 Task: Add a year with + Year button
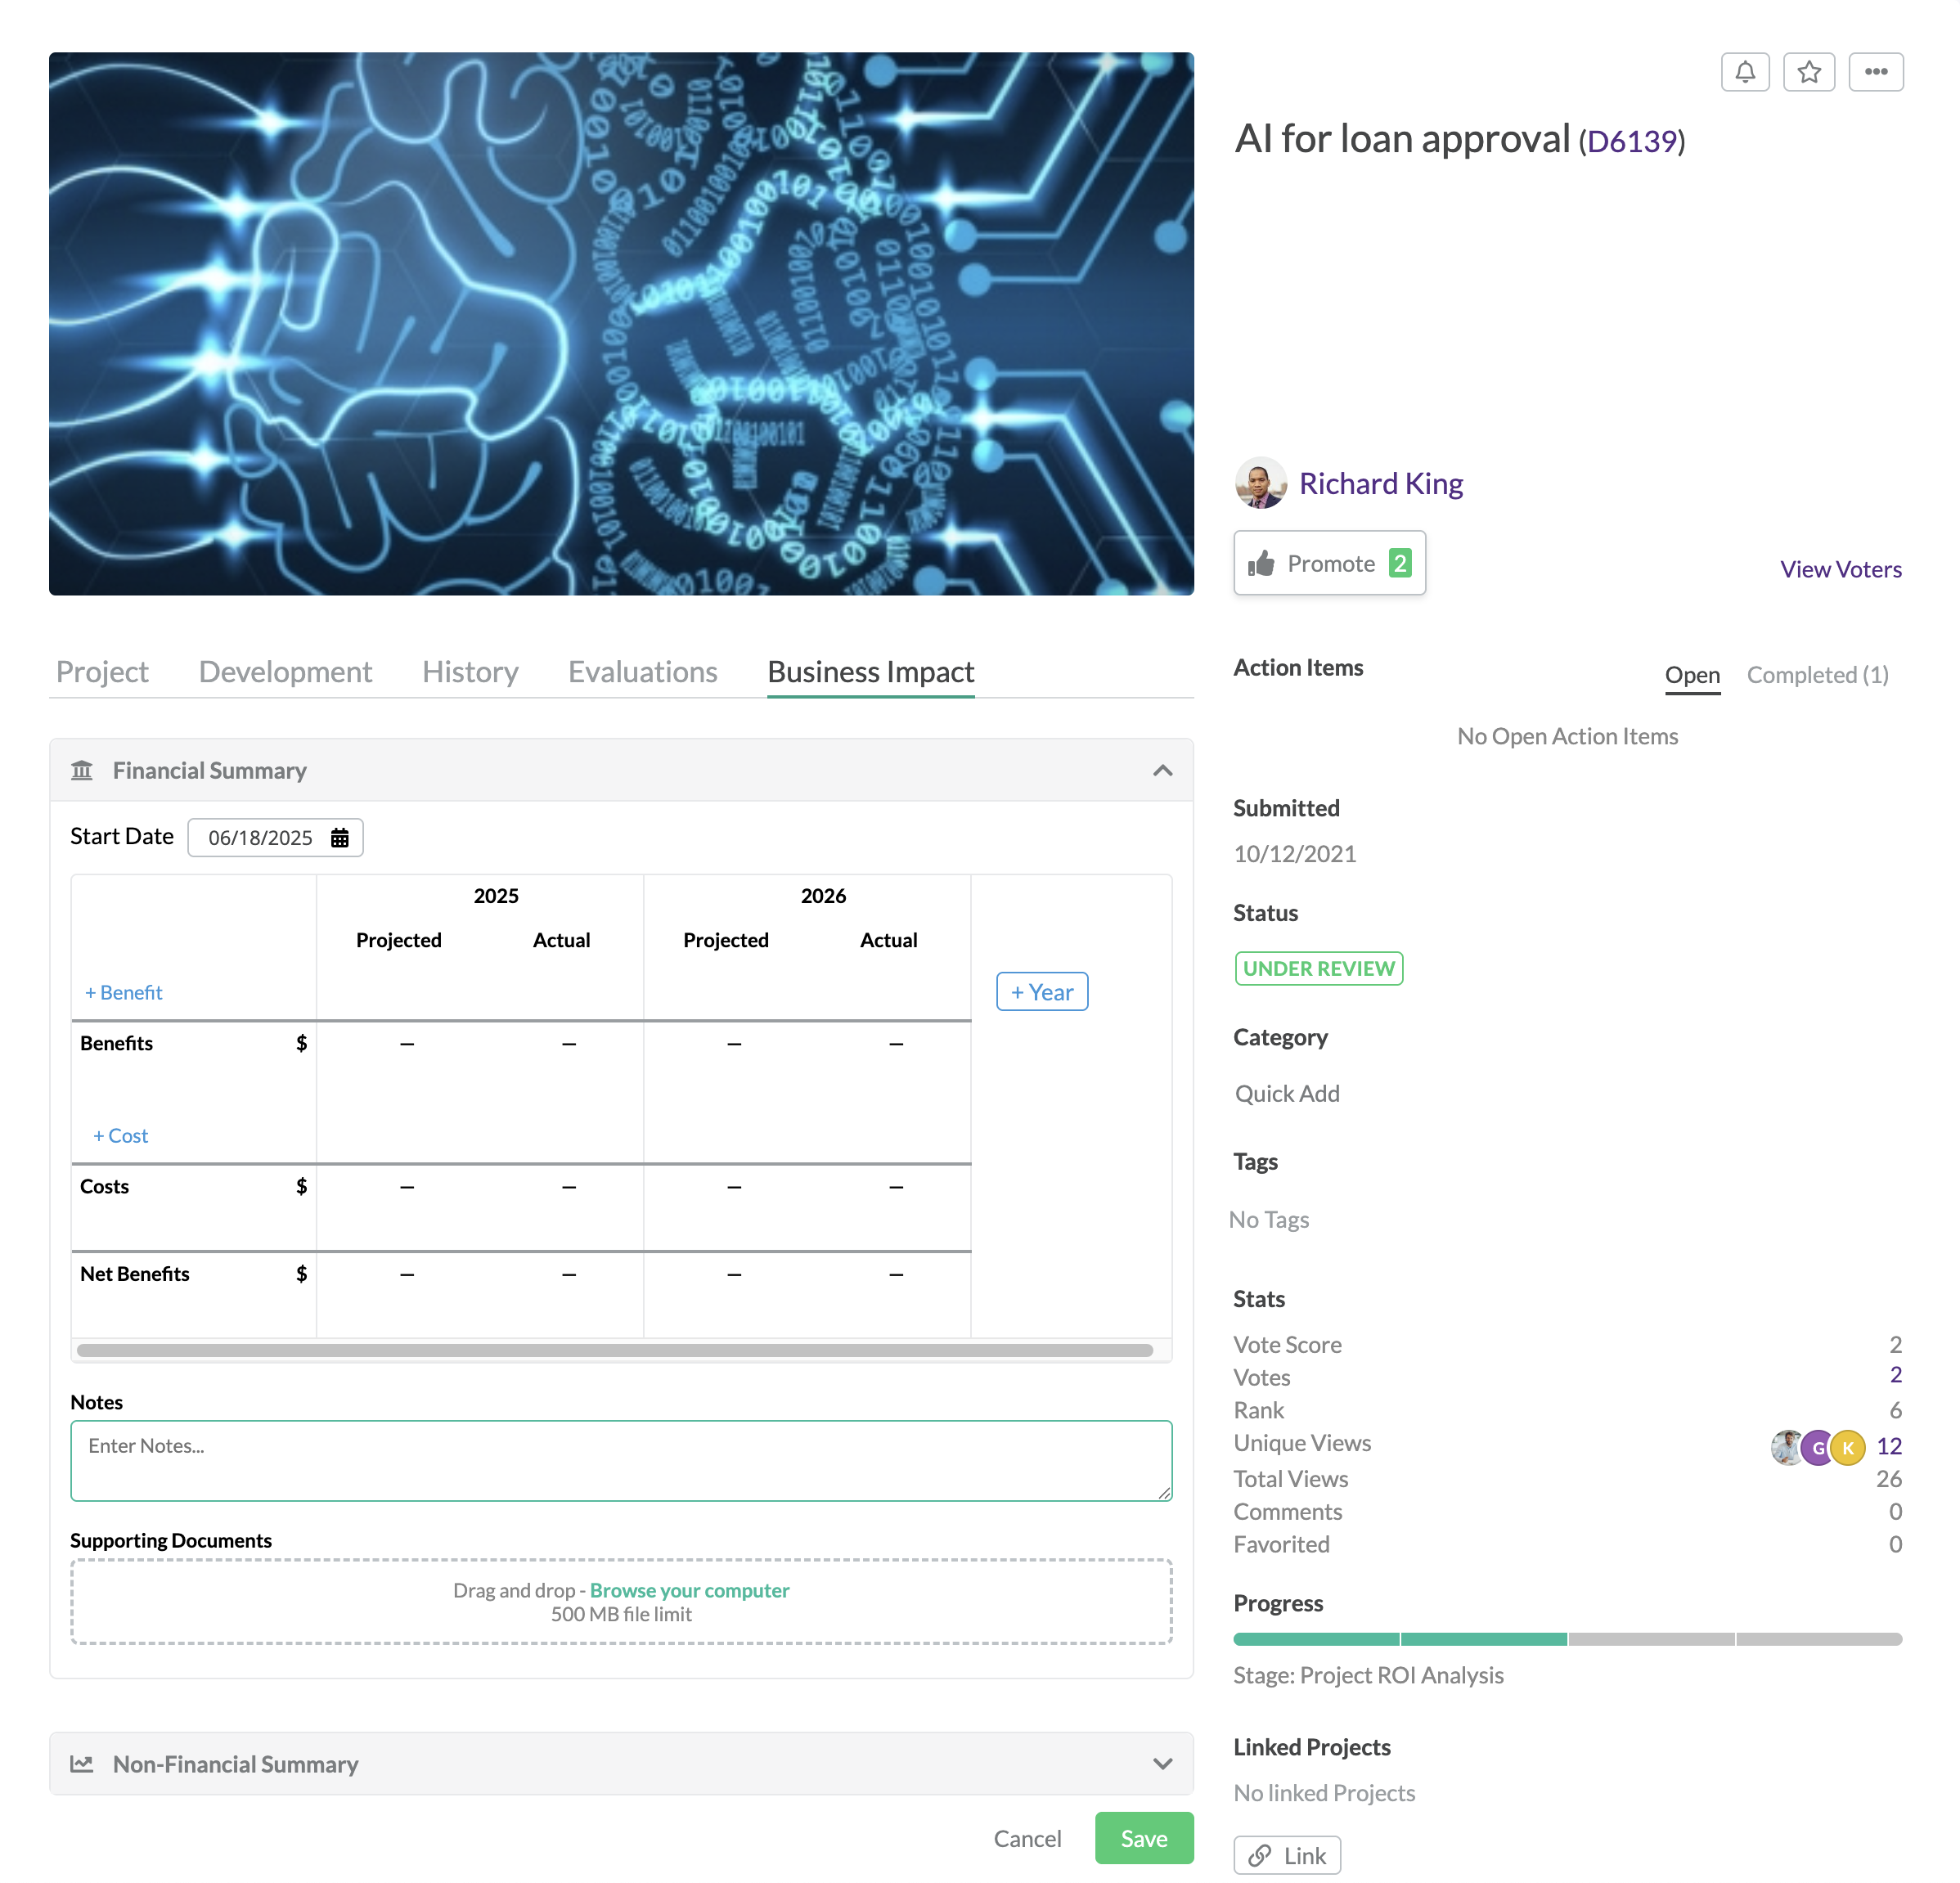pos(1042,992)
